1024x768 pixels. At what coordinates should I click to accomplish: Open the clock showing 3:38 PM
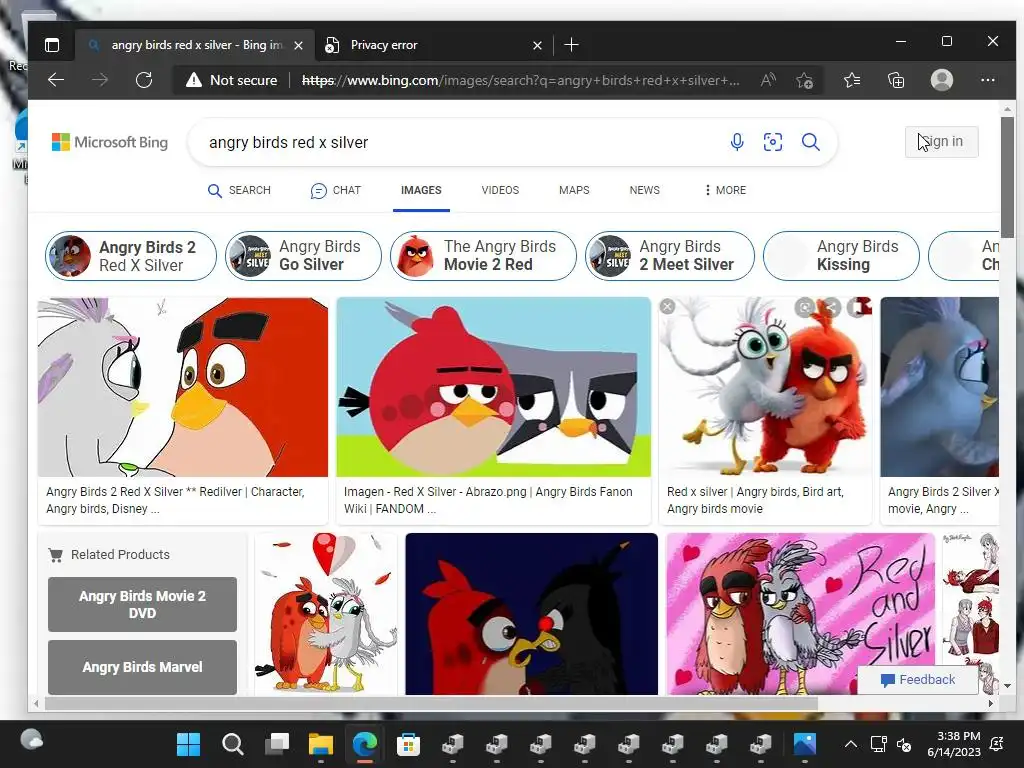tap(954, 744)
